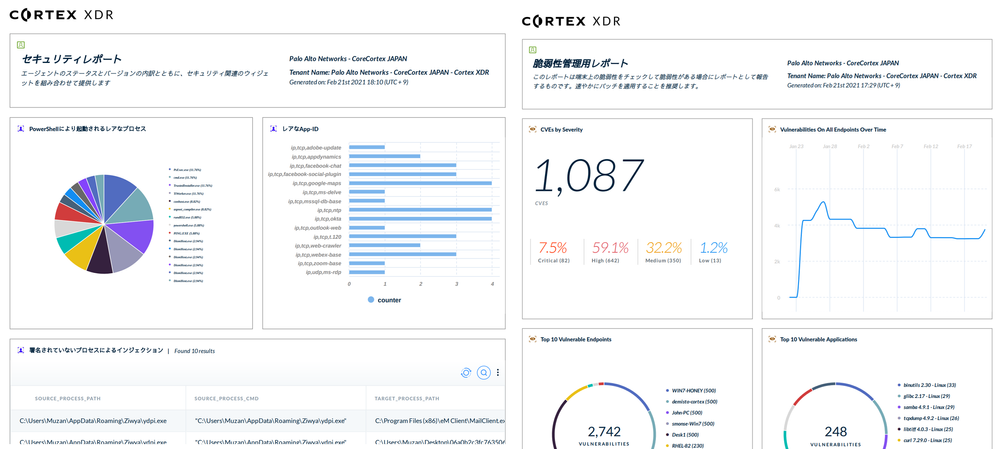Click the TARGET_PROCESS_PATH column header
Viewport: 999px width, 449px height.
(407, 399)
